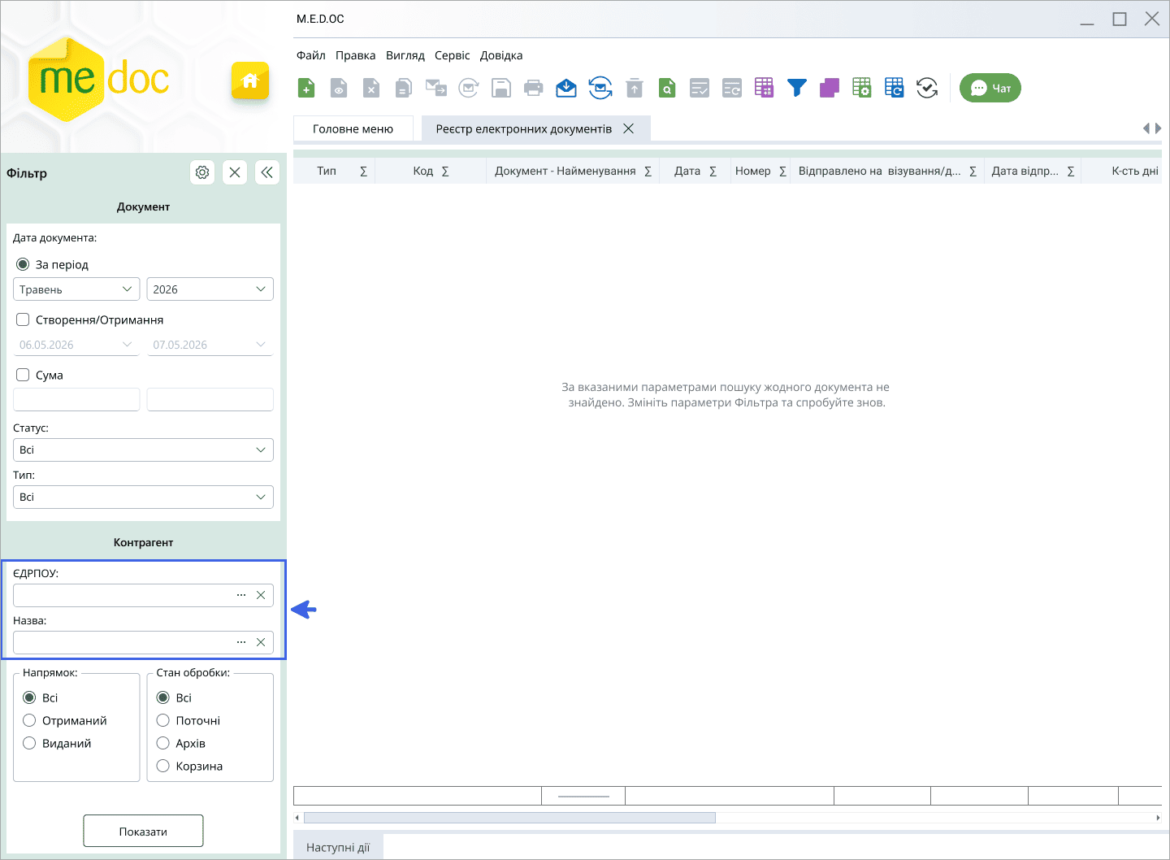Click the purple table grid icon
Image resolution: width=1170 pixels, height=860 pixels.
[764, 88]
